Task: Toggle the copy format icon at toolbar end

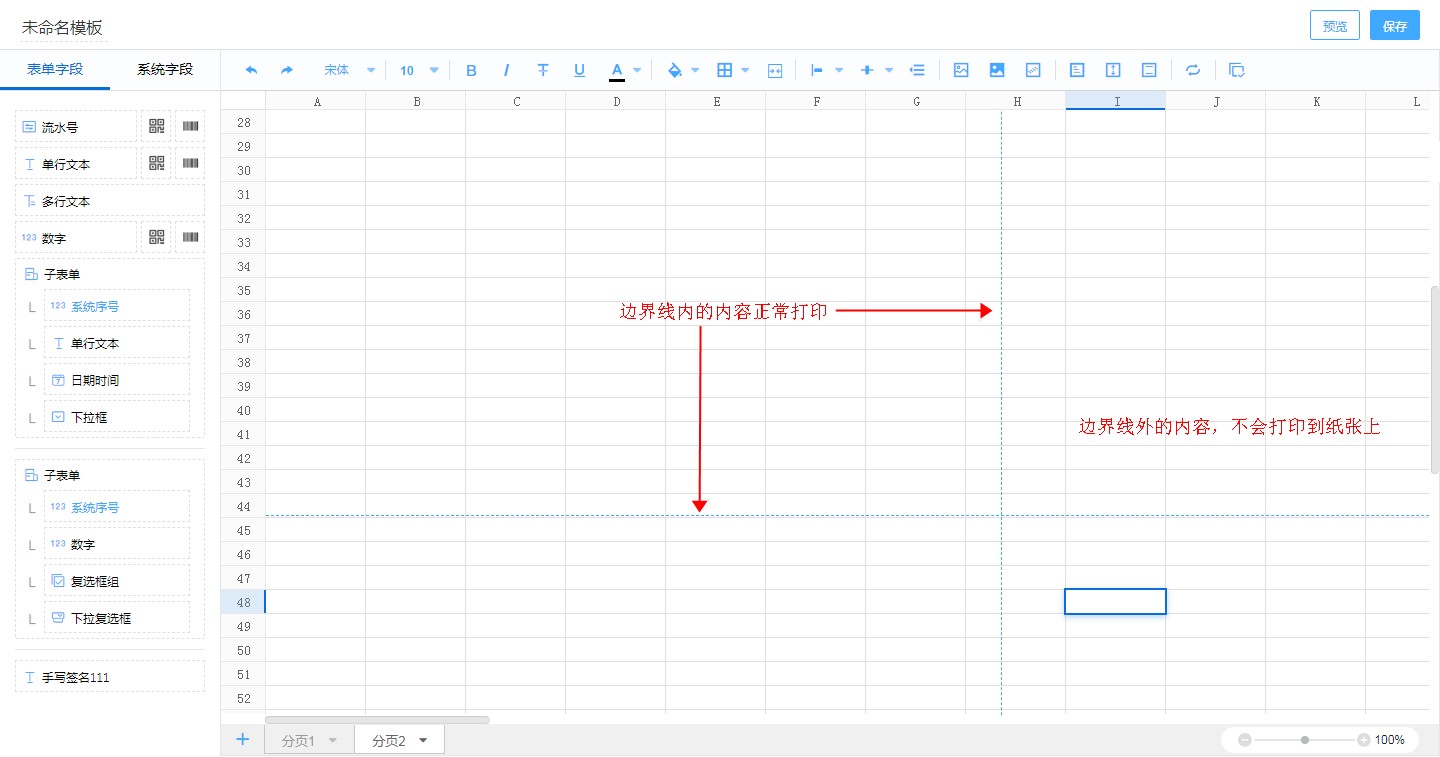Action: (1237, 70)
